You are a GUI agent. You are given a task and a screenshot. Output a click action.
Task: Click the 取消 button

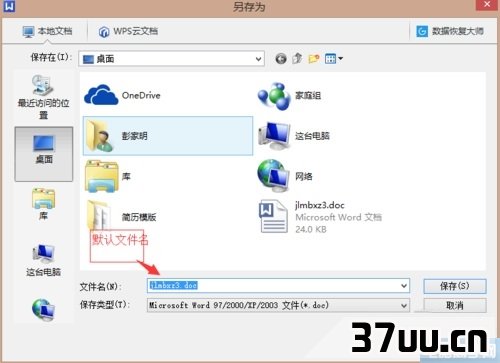click(455, 305)
